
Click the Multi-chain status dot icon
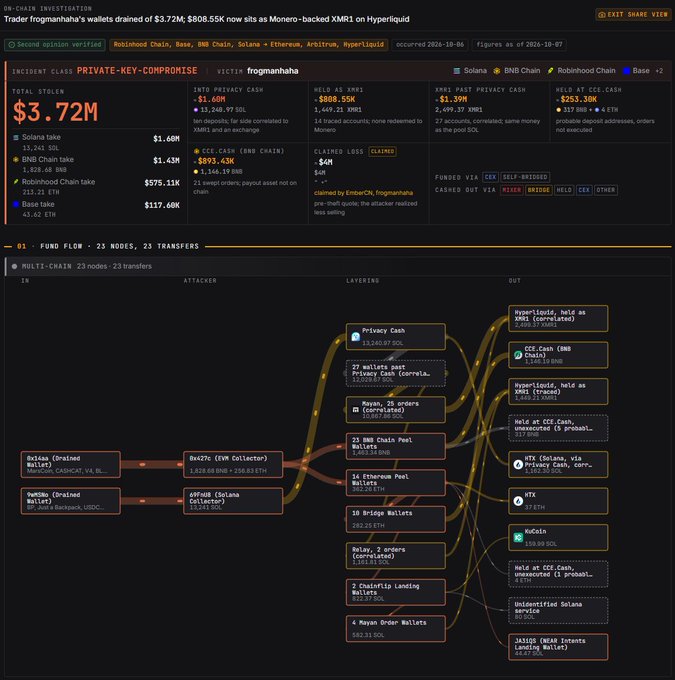coord(14,266)
